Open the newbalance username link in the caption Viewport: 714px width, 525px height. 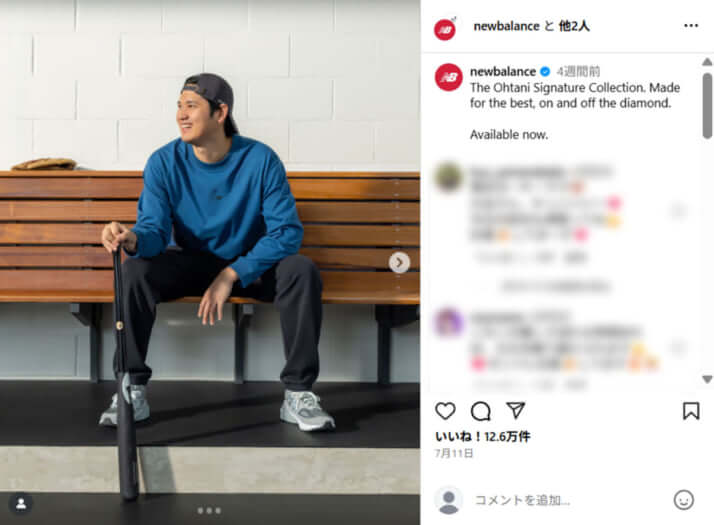503,71
